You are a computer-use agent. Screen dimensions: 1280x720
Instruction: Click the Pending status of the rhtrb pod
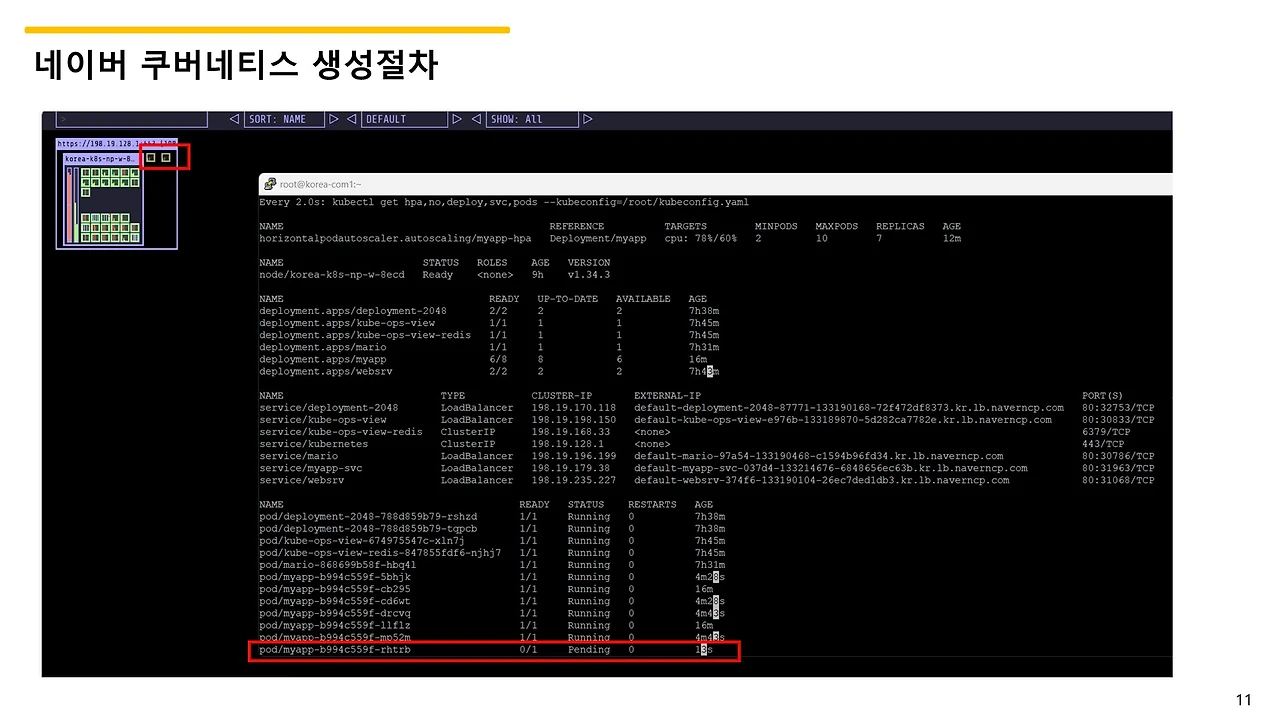(x=589, y=650)
